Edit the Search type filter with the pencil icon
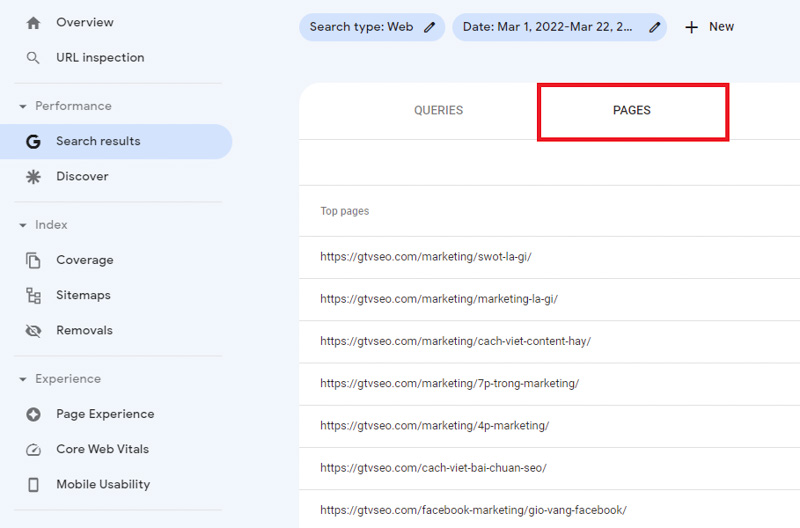Image resolution: width=800 pixels, height=528 pixels. click(x=430, y=27)
